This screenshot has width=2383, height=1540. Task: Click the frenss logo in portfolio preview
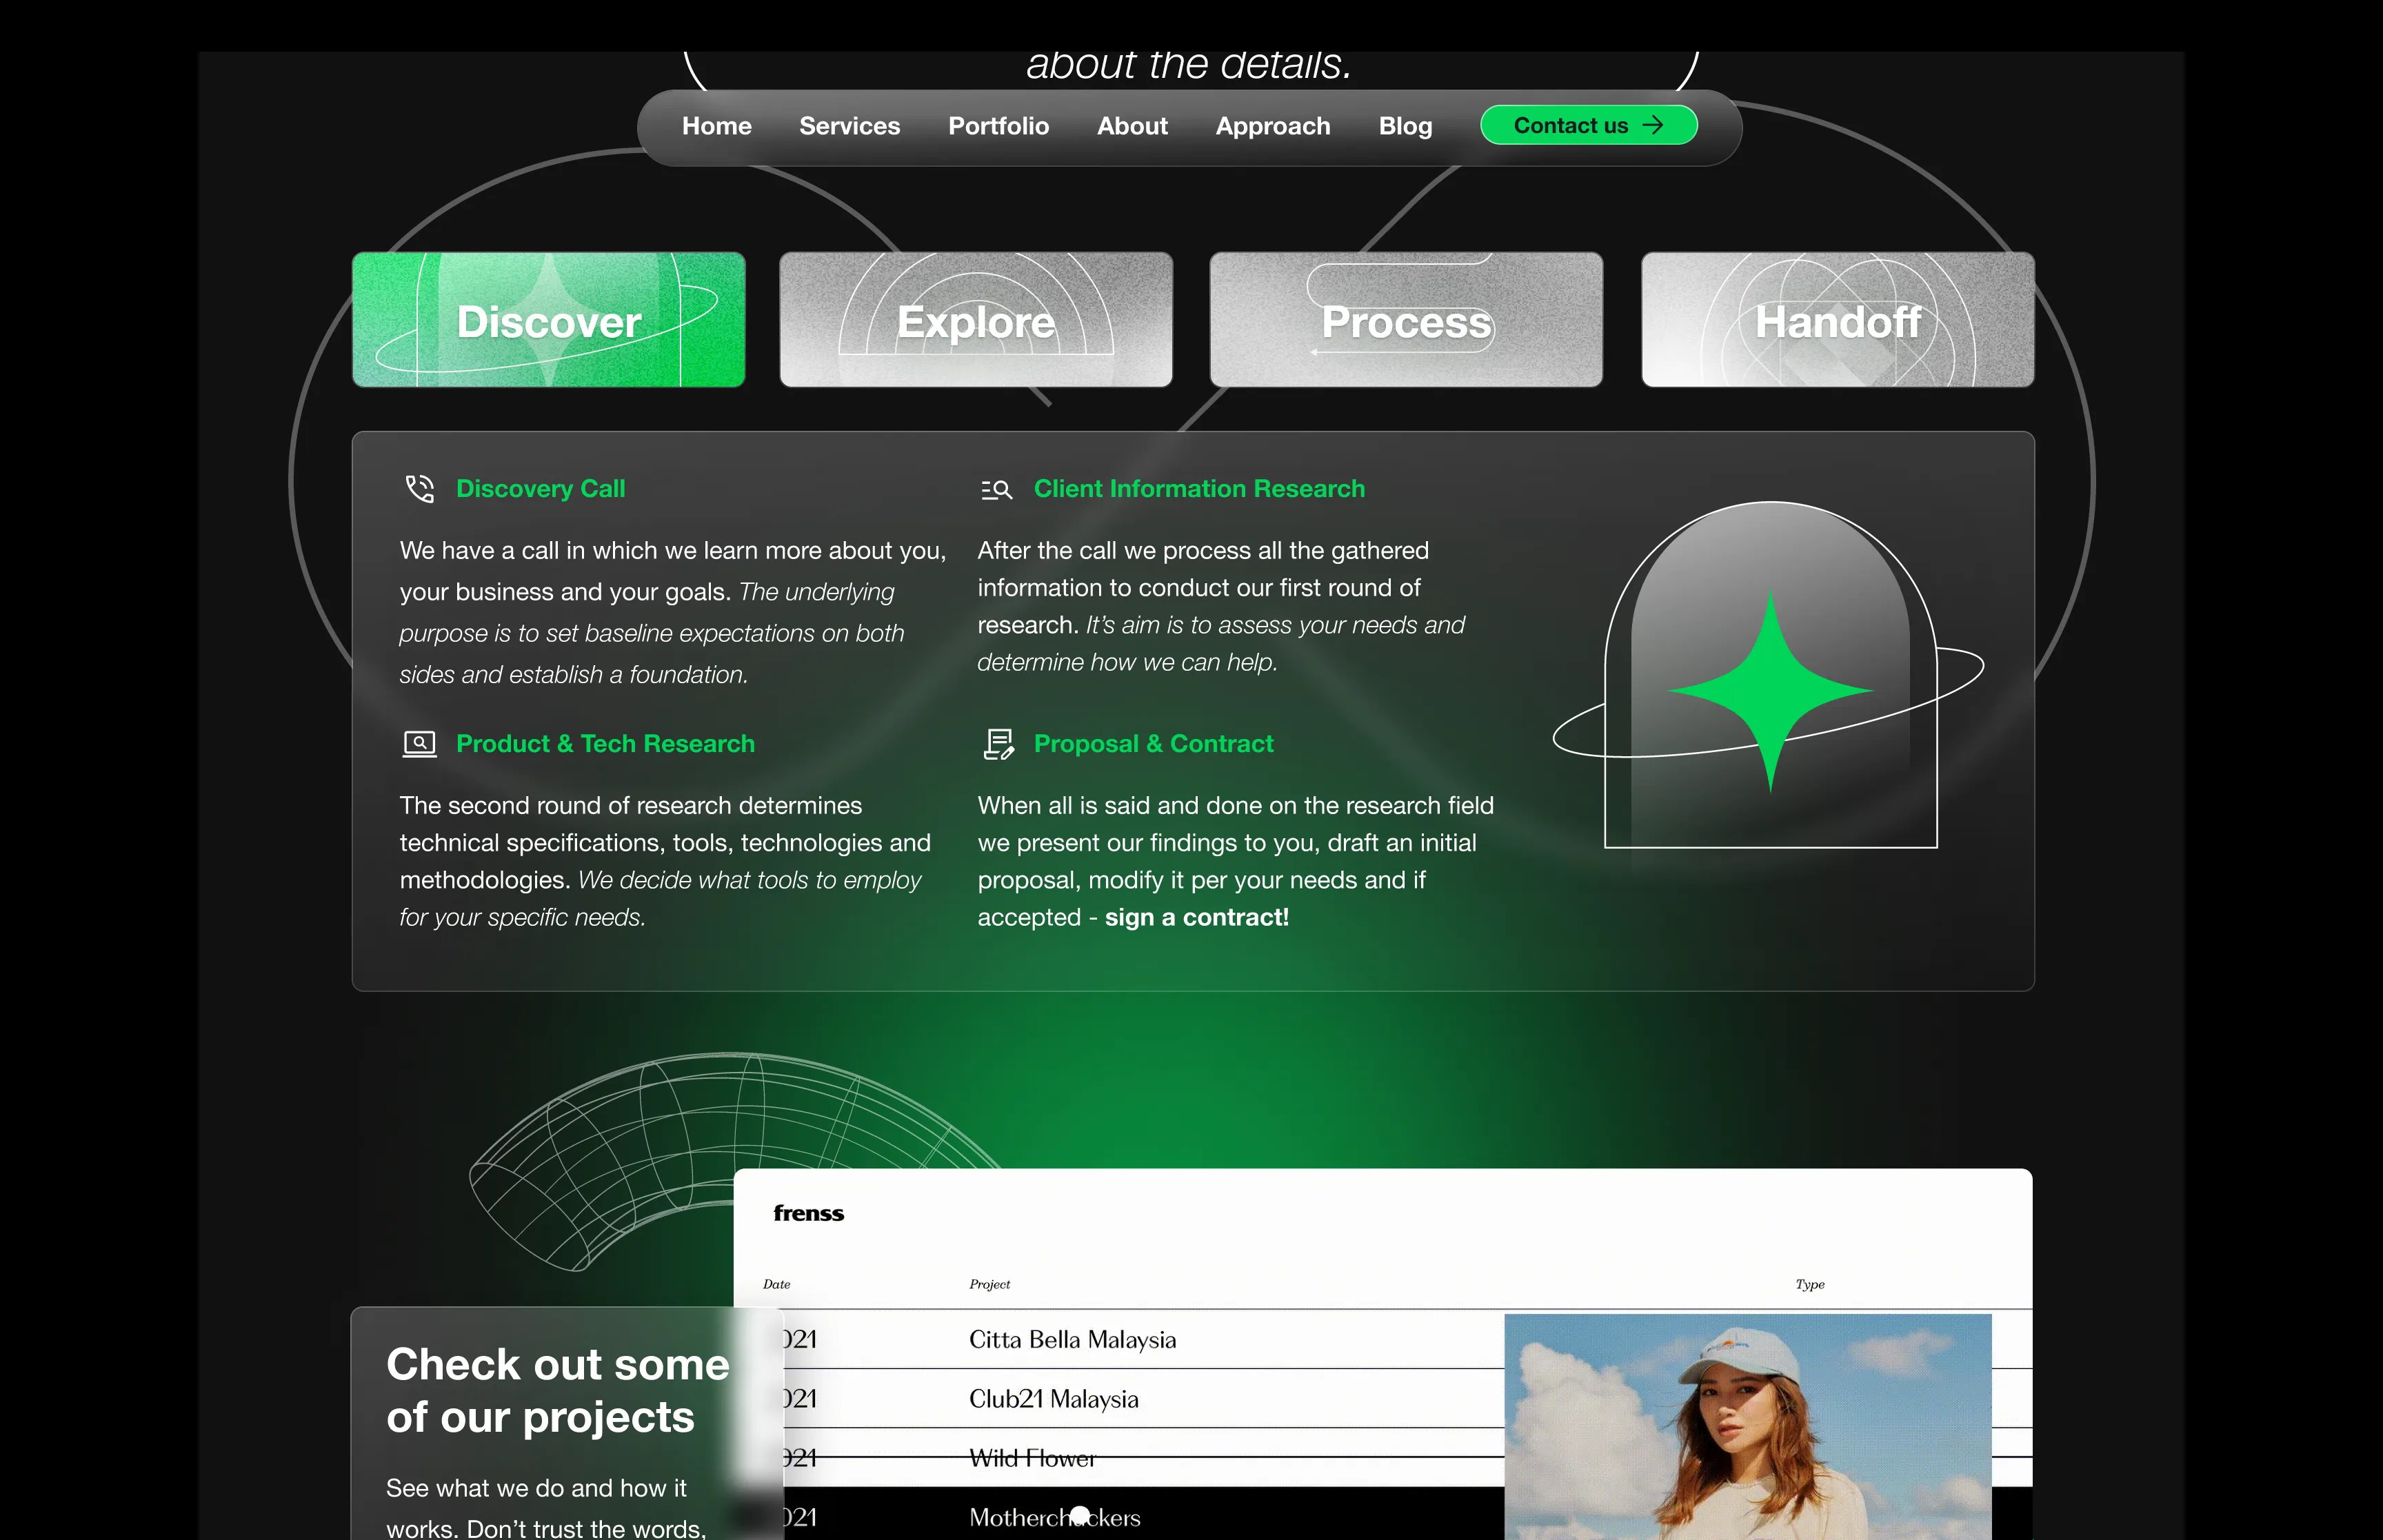tap(808, 1213)
